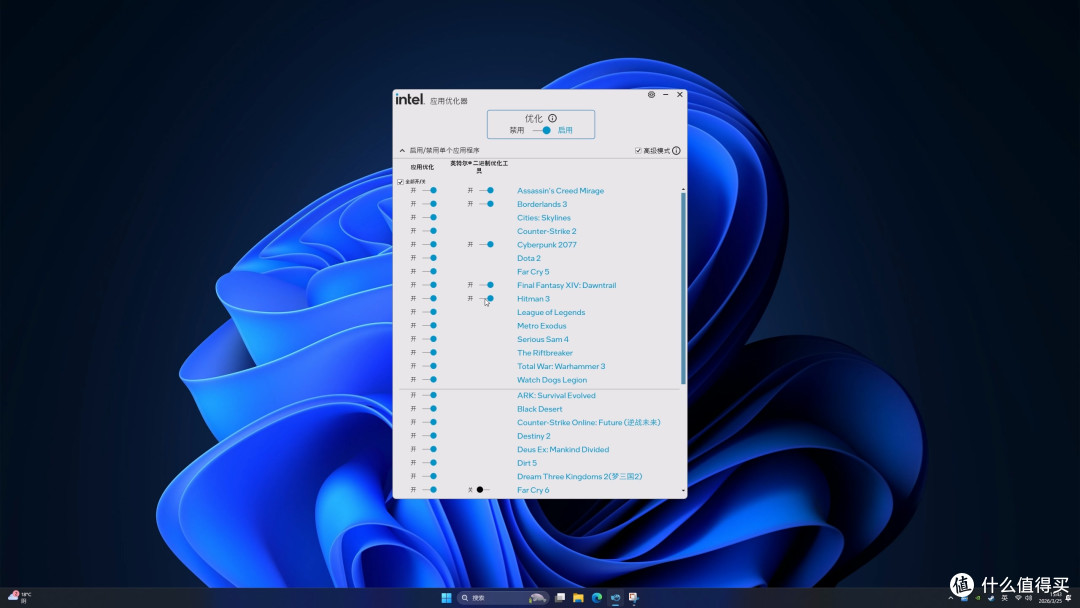Open the Deus Ex: Mankind Divided link

(563, 450)
